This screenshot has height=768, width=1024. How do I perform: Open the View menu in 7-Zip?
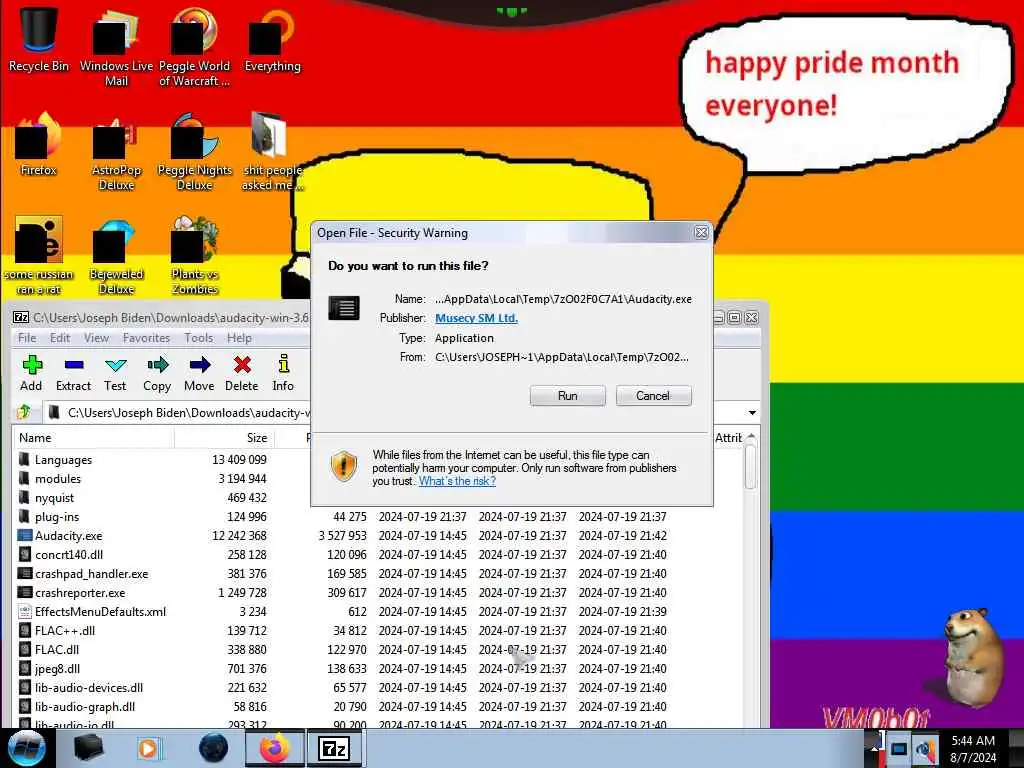pos(96,338)
